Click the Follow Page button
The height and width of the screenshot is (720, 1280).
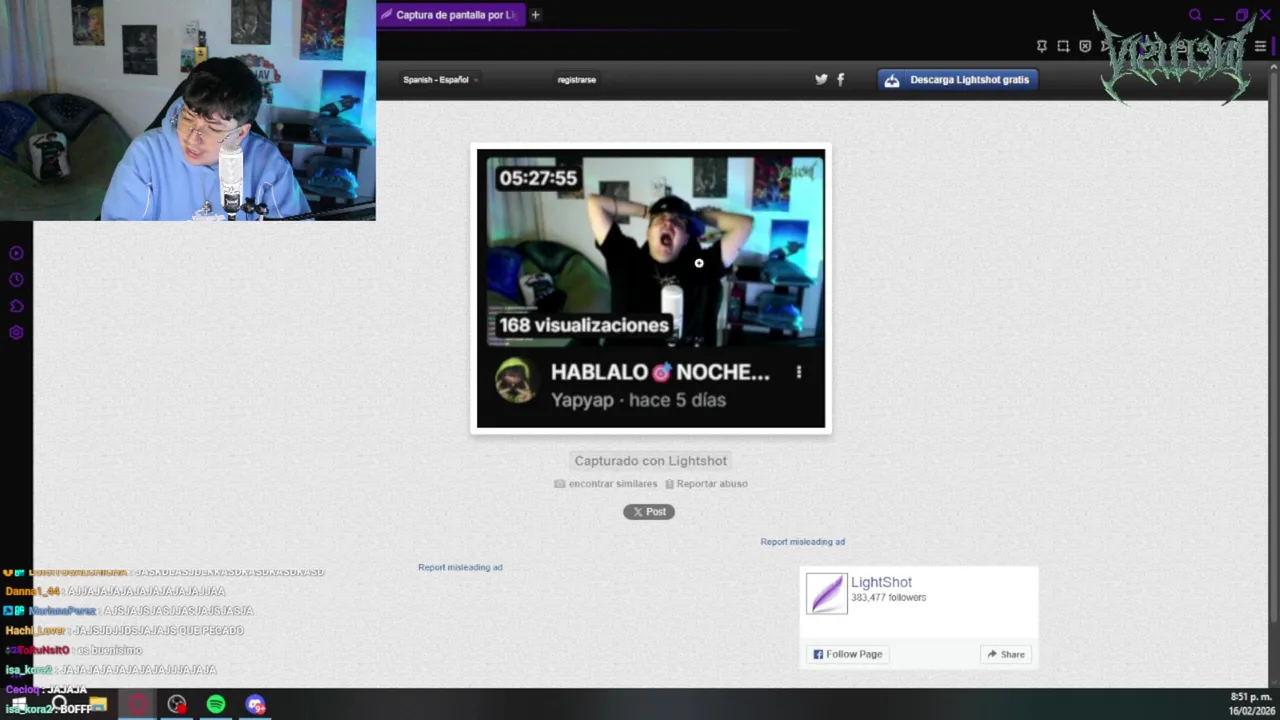[848, 654]
